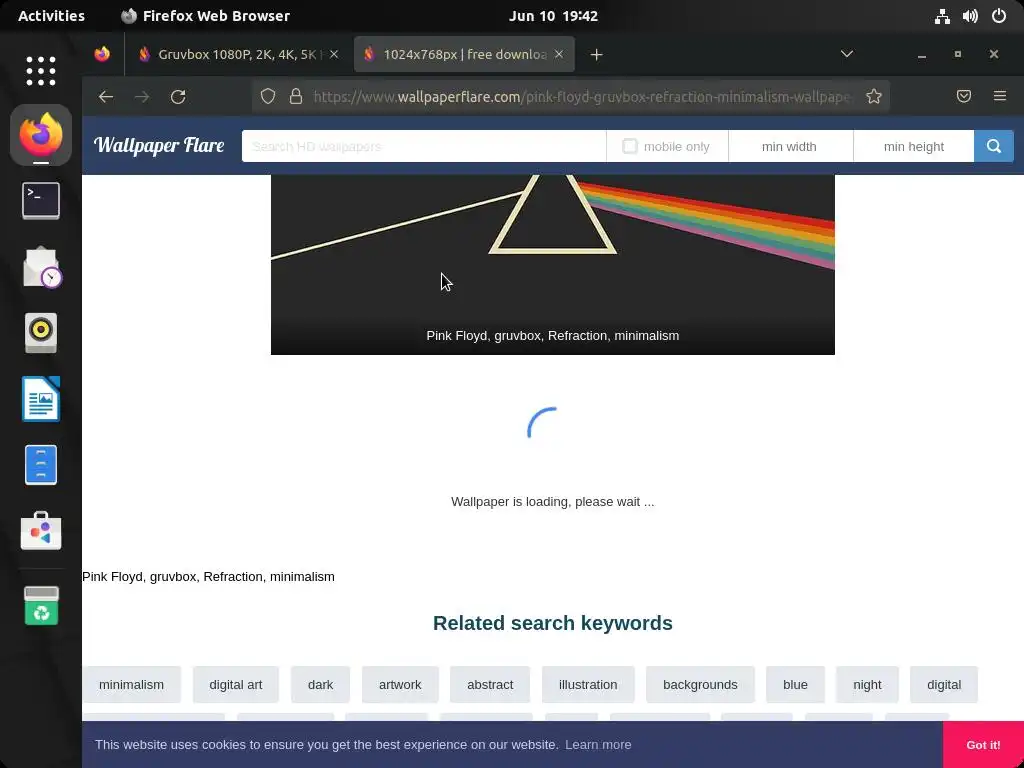
Task: Go back to the previous page
Action: [x=106, y=97]
